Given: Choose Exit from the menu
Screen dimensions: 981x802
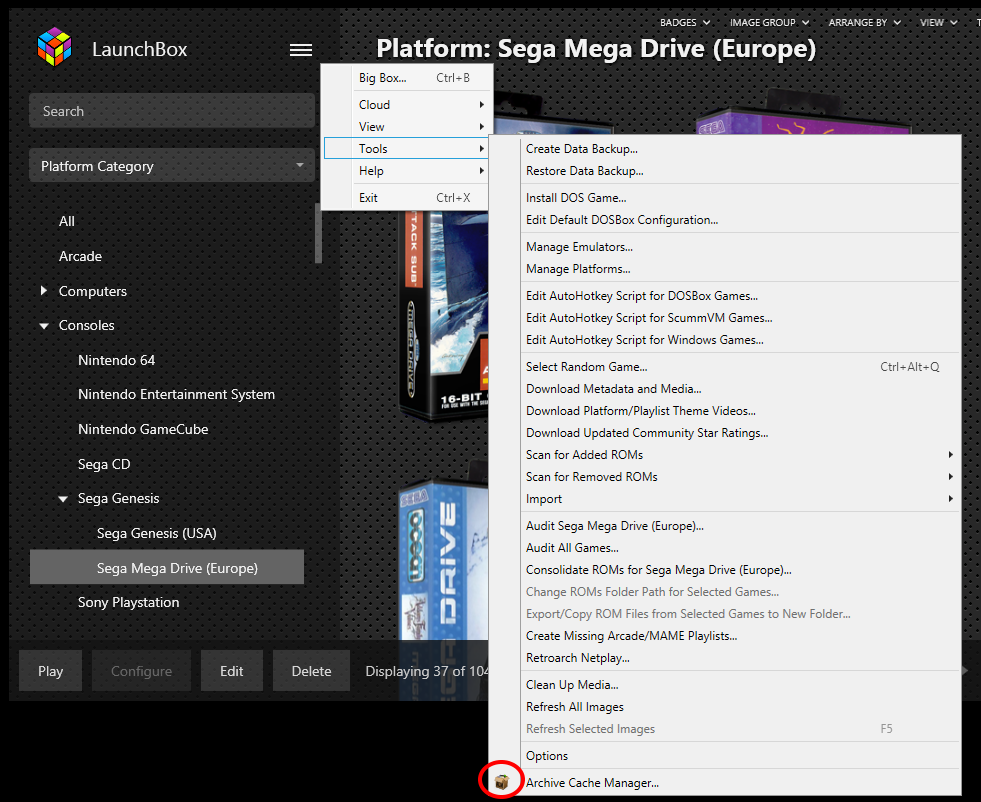Looking at the screenshot, I should 407,198.
